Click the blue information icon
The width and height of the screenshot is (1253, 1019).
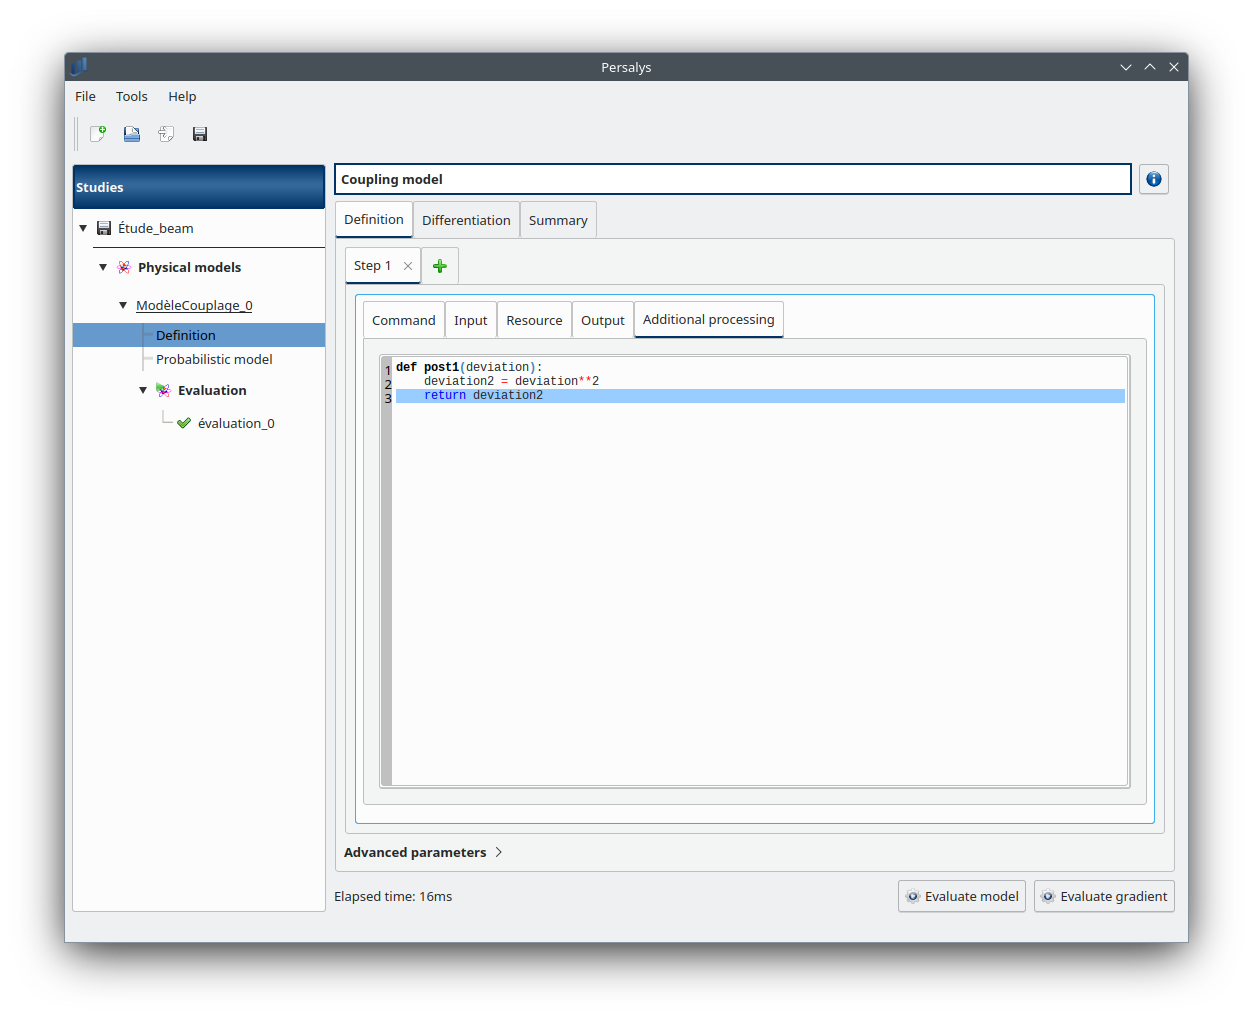[x=1153, y=179]
